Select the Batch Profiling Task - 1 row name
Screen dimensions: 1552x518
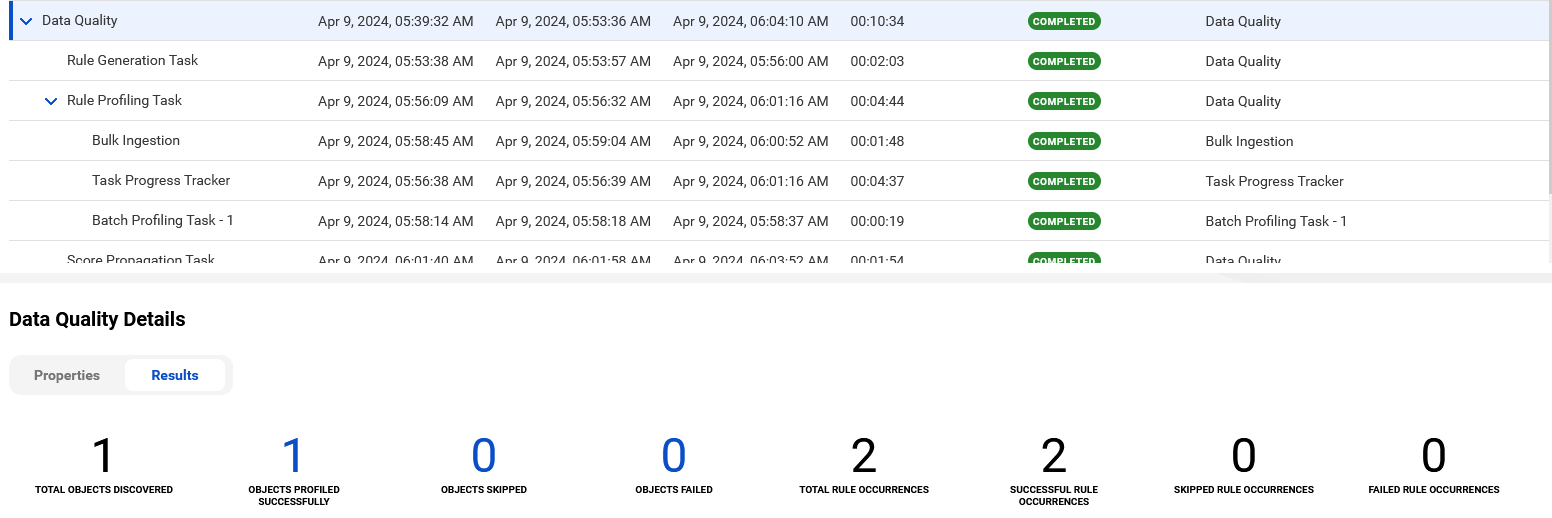click(163, 221)
